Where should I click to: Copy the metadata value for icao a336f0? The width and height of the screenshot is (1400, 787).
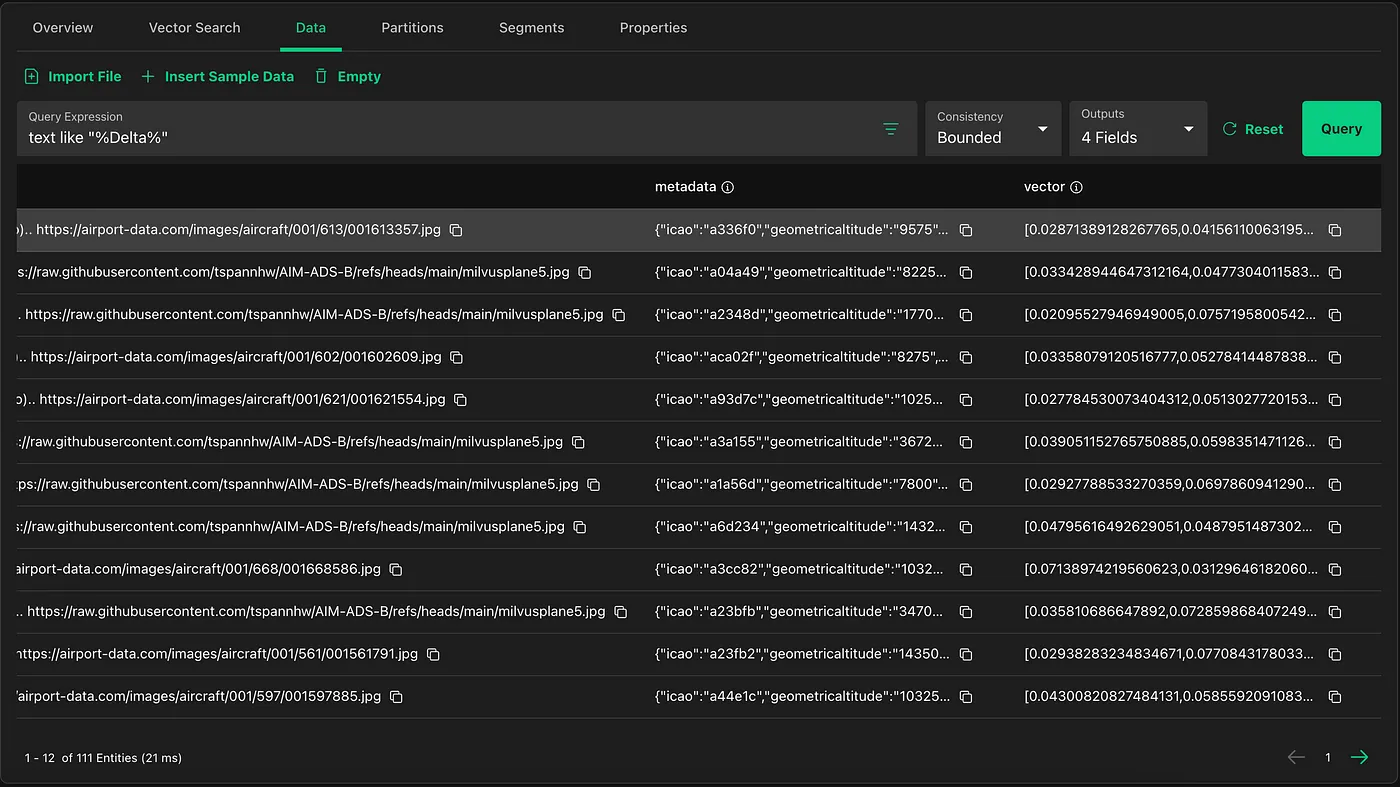966,230
